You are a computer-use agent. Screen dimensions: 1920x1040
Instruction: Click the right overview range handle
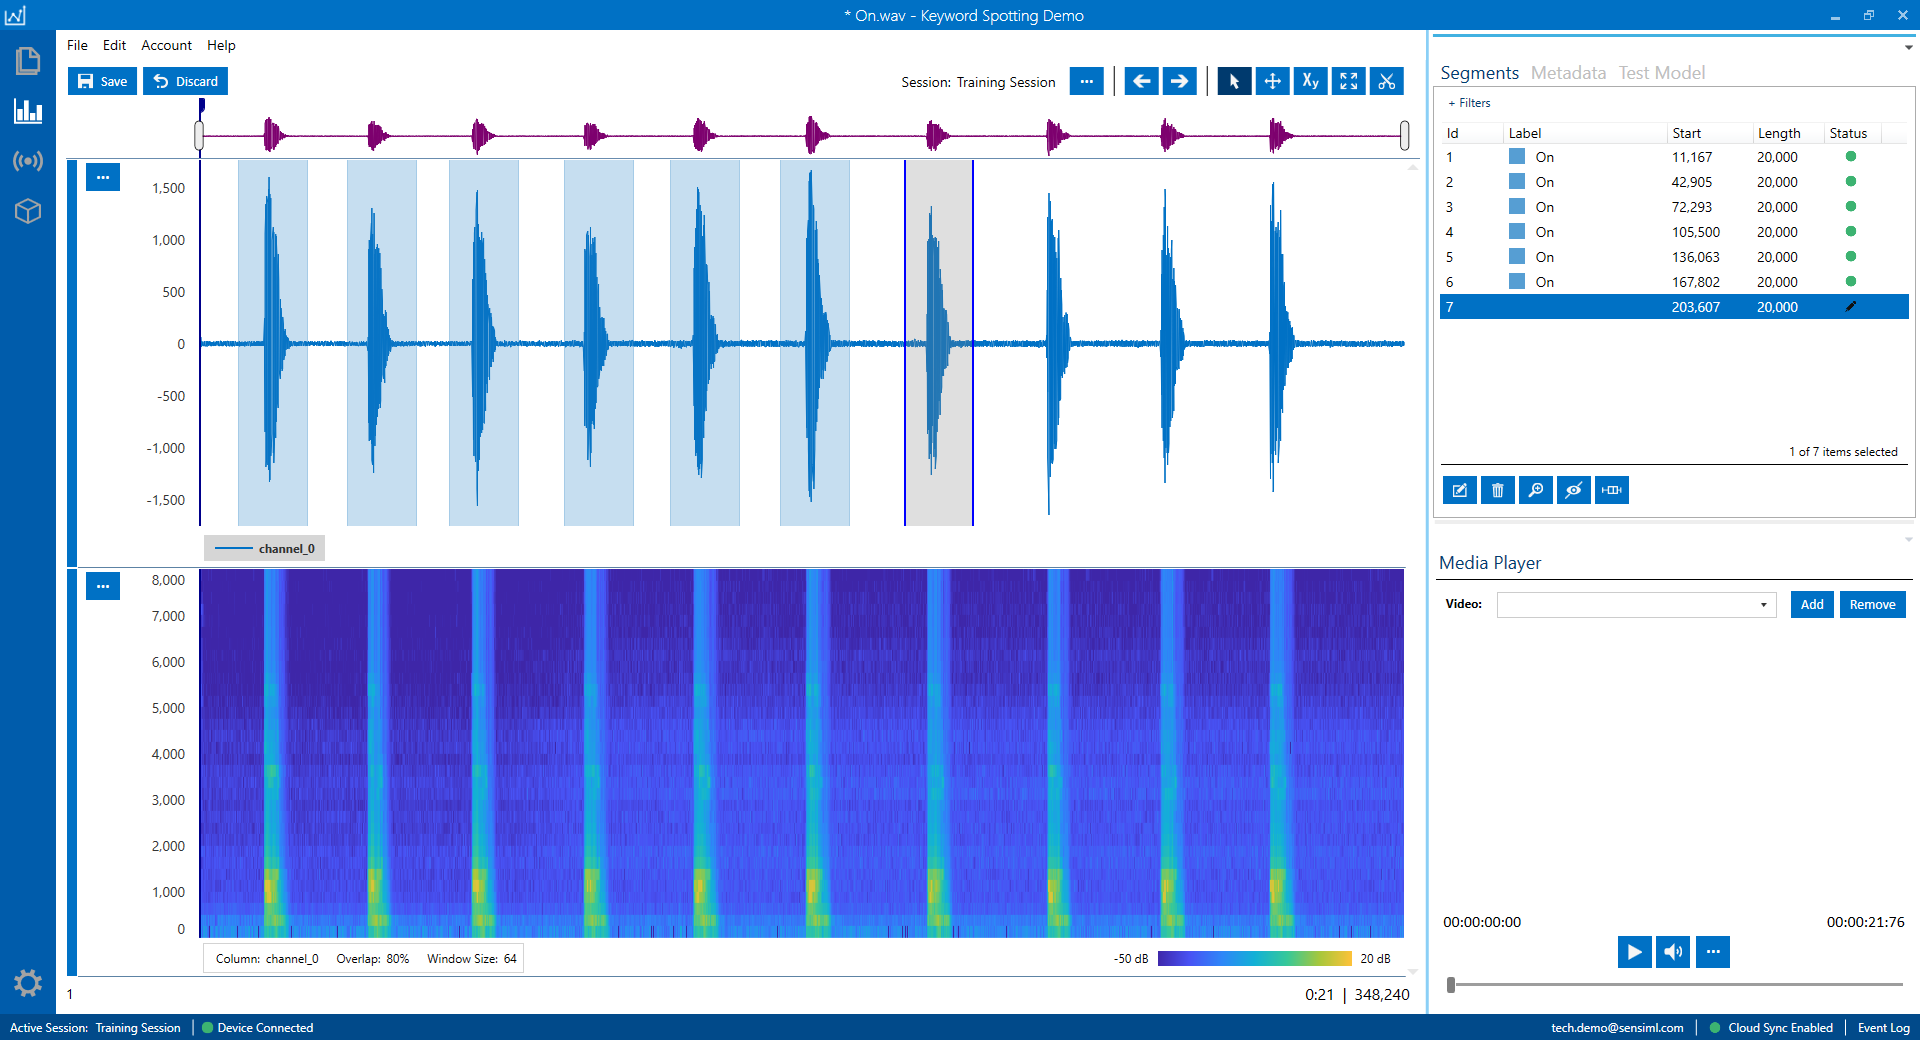coord(1404,136)
